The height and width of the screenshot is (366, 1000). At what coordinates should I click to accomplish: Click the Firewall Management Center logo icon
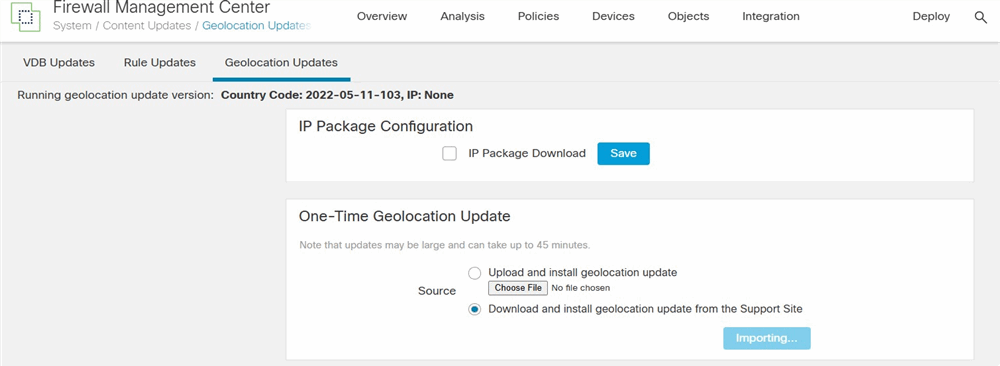26,17
